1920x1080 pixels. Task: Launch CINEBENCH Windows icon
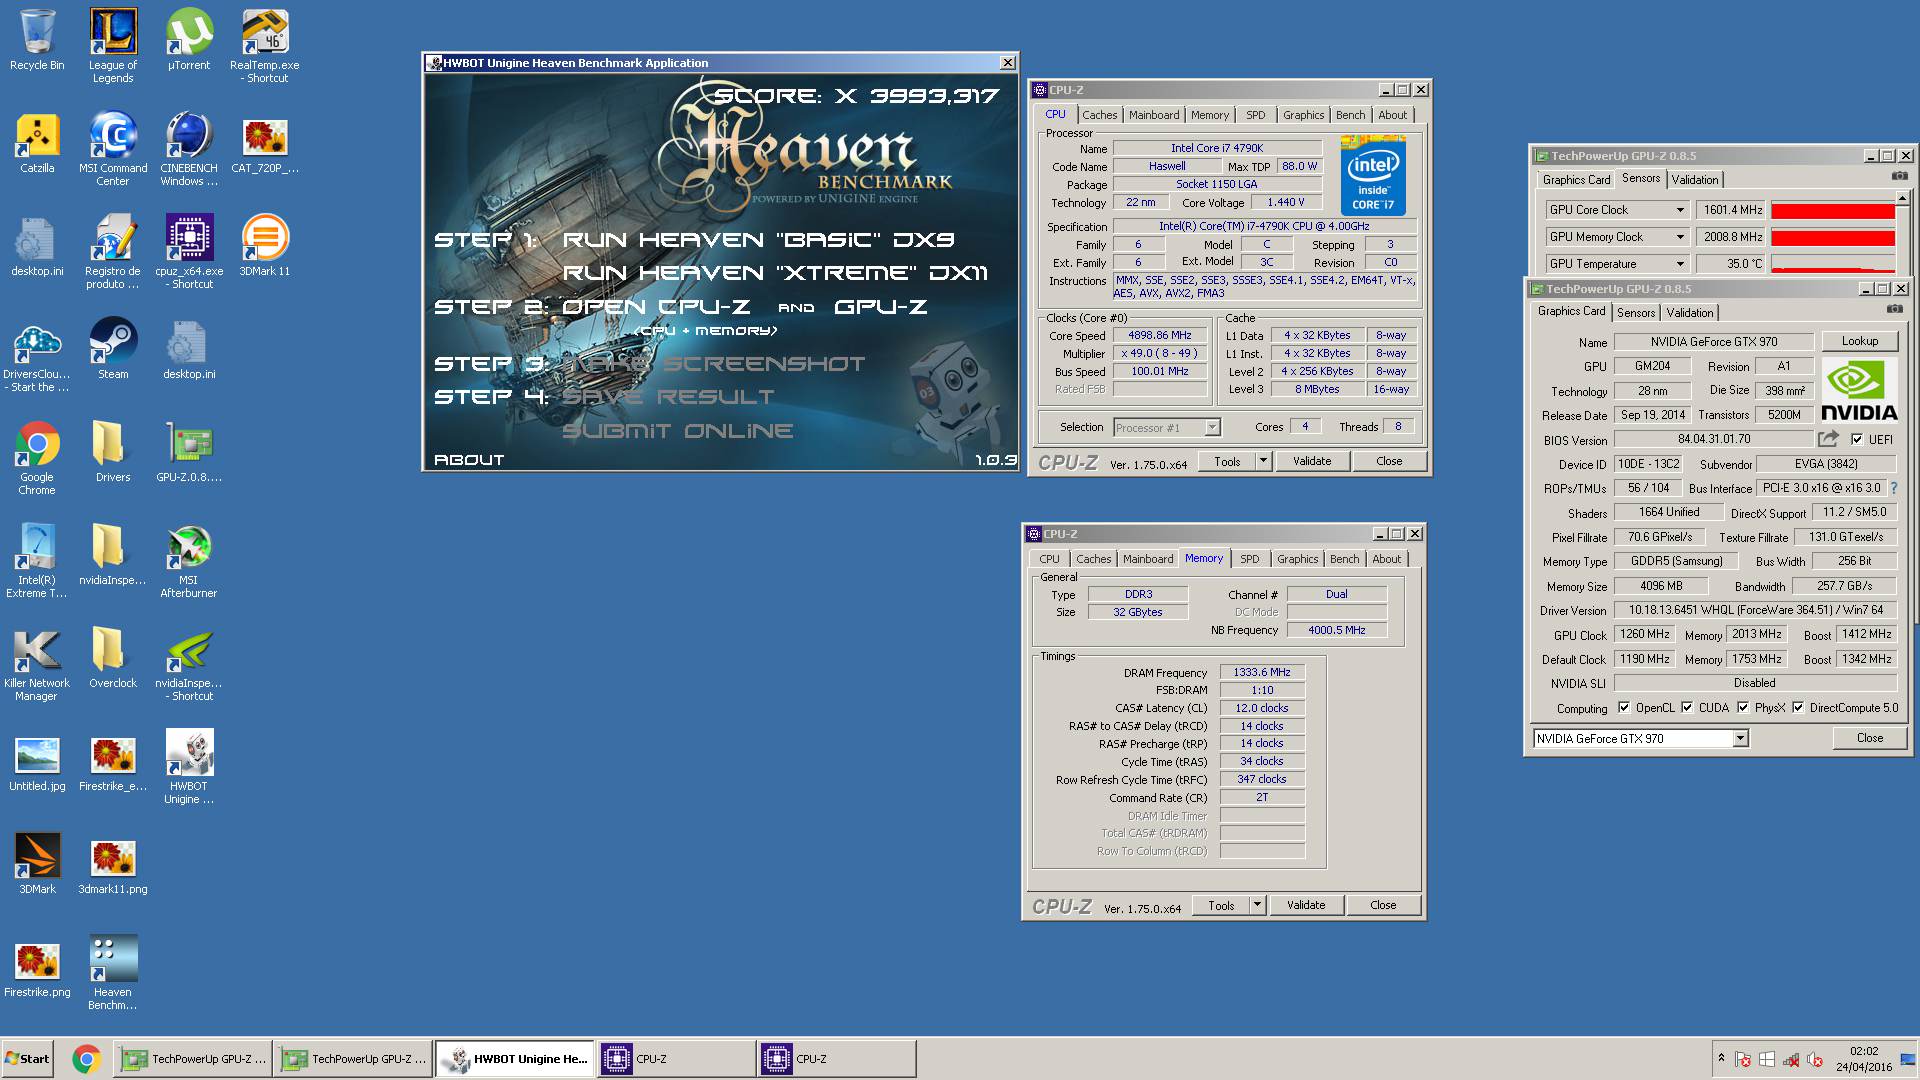[x=189, y=149]
